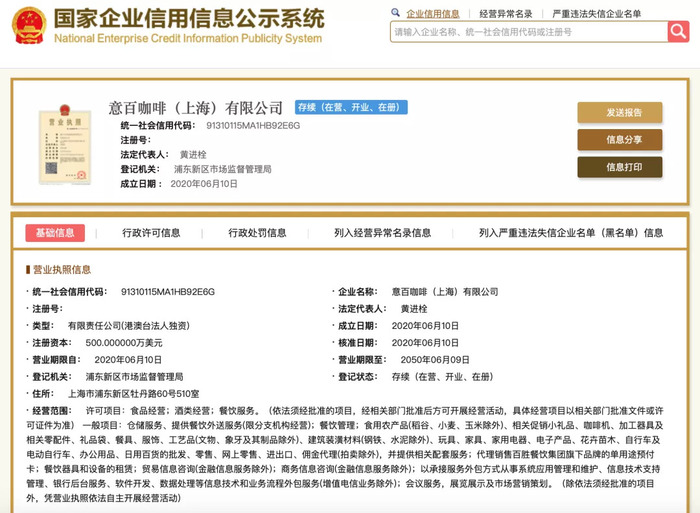
Task: Click the small magnifier icon beside 企业信用信息
Action: pos(395,13)
